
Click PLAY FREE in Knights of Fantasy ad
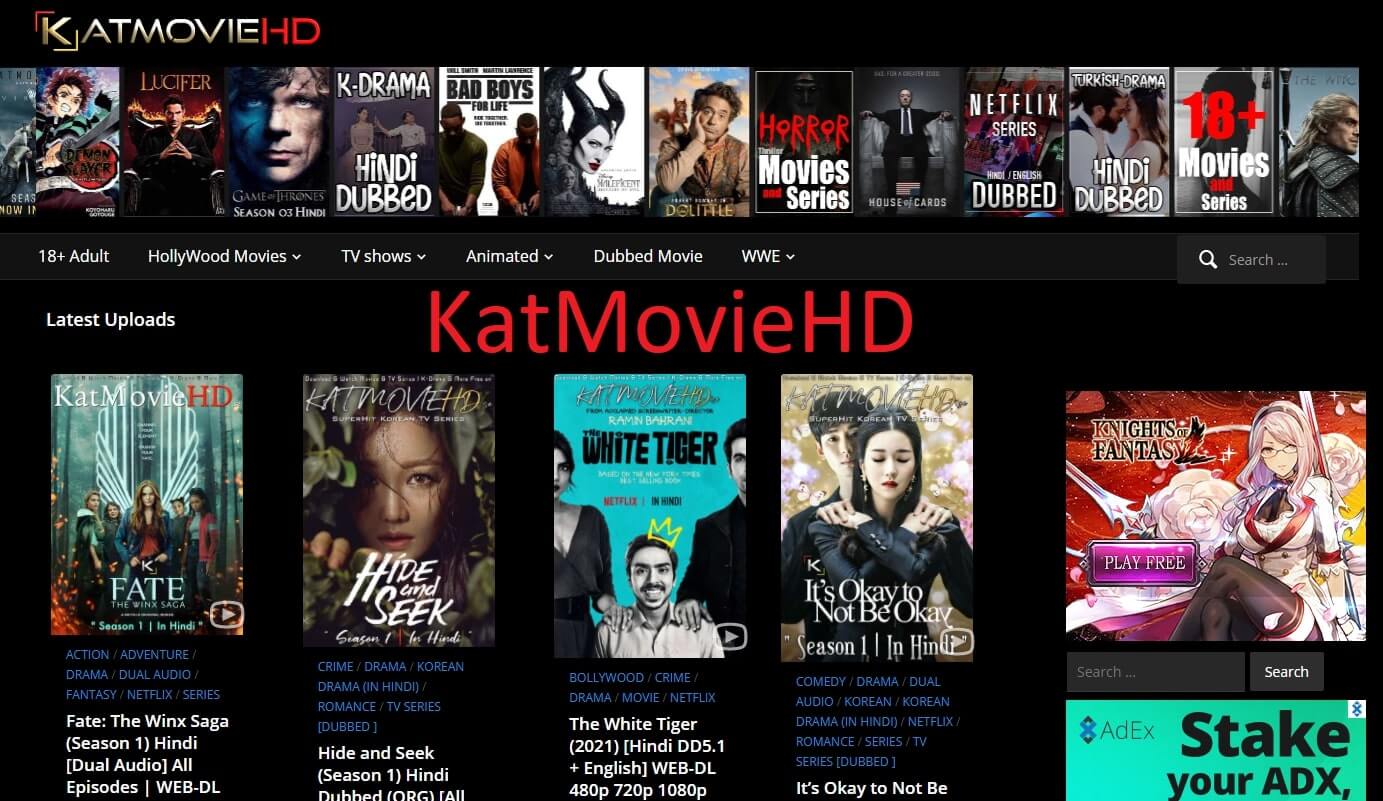pos(1144,563)
